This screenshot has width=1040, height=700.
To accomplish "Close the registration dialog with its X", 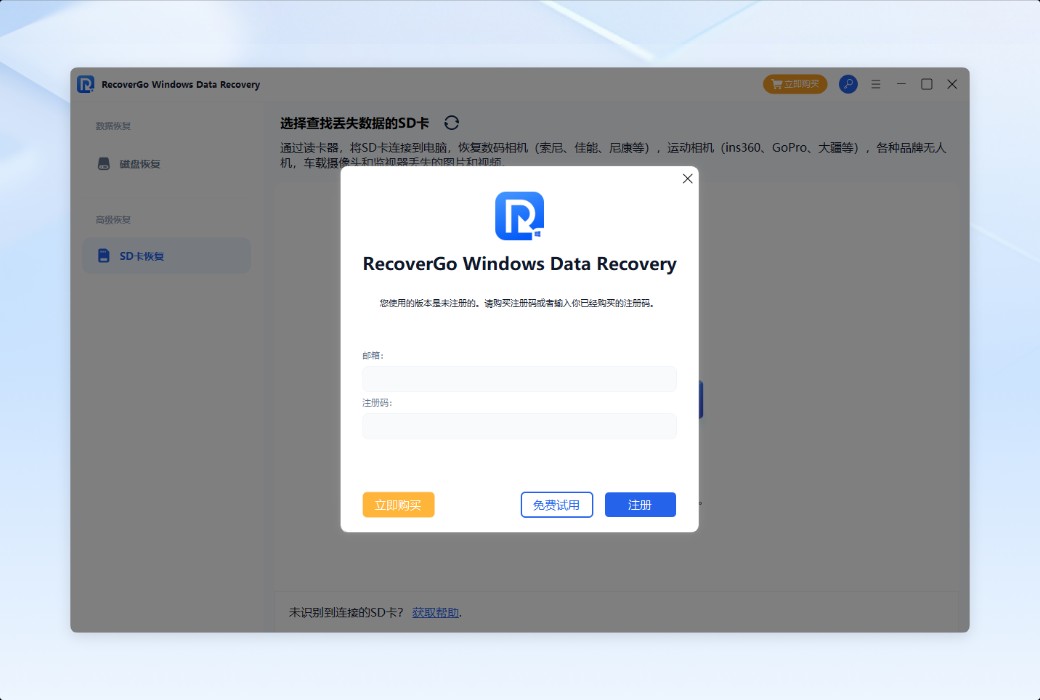I will (687, 178).
